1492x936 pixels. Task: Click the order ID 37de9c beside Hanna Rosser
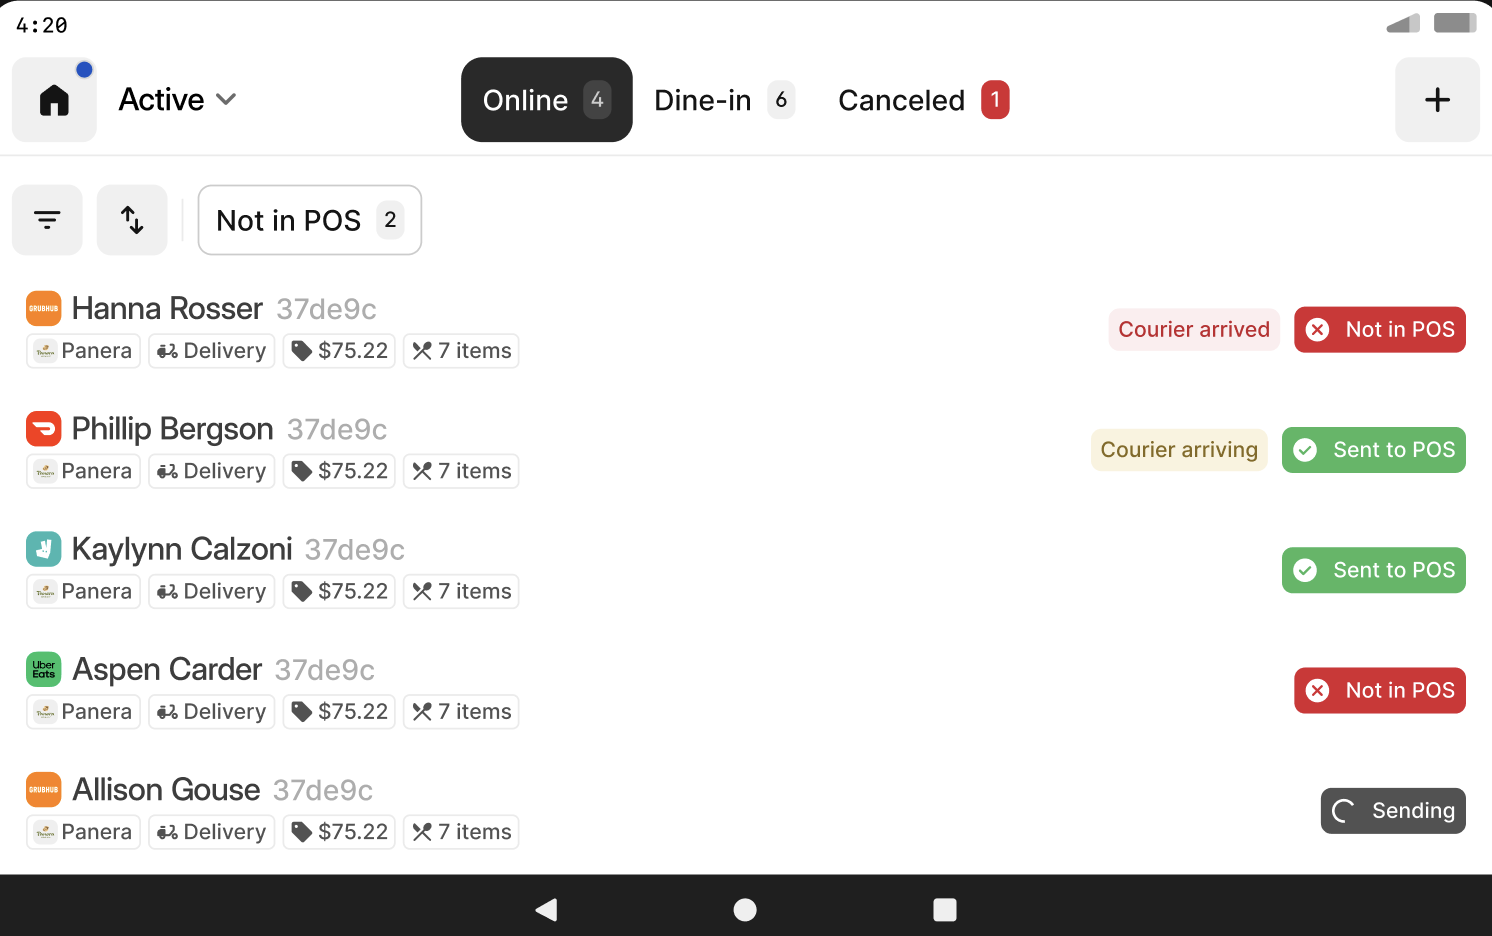(x=326, y=309)
